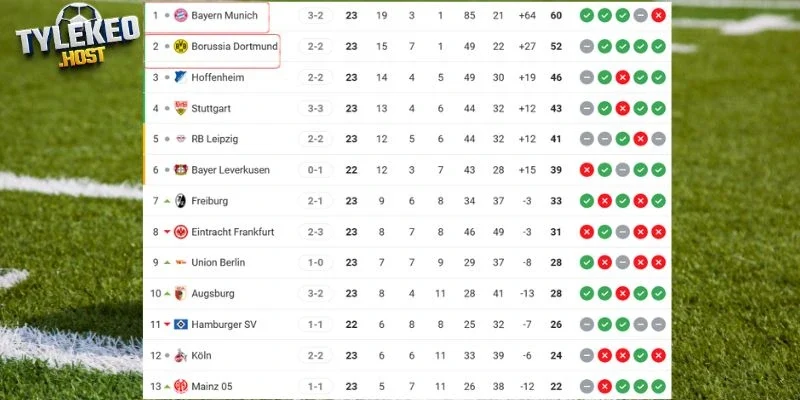Click the Bayern Munich club crest
Screen dimensions: 800x400
tap(181, 16)
